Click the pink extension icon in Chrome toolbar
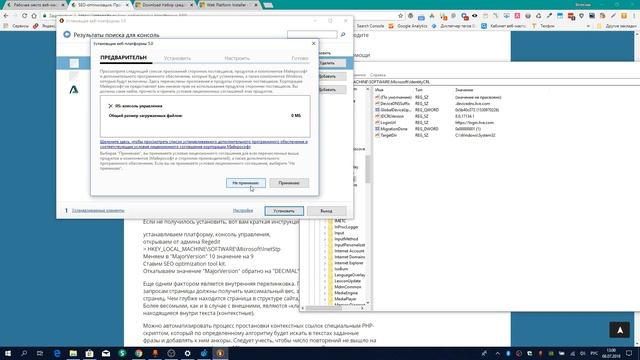640x360 pixels. pyautogui.click(x=517, y=16)
